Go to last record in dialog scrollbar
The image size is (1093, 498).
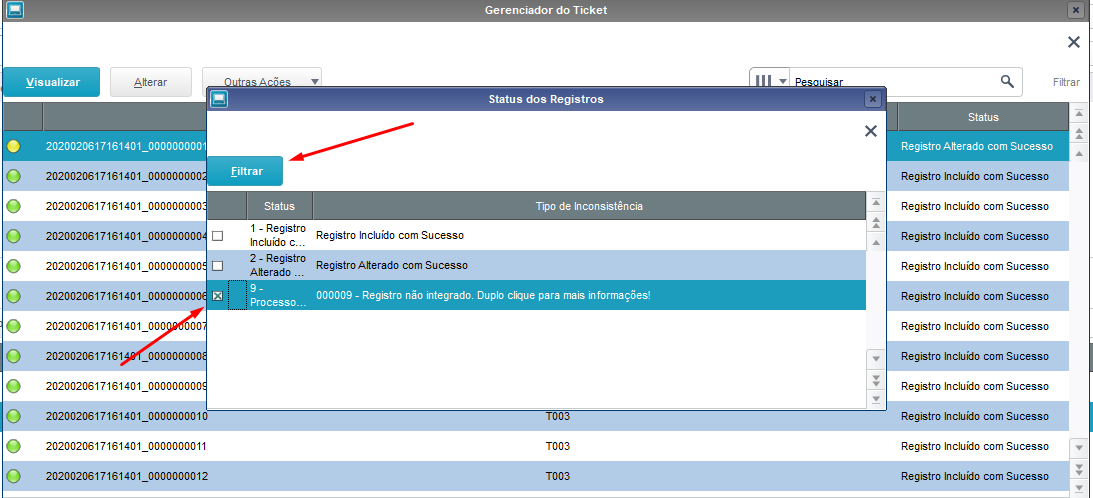pos(876,400)
